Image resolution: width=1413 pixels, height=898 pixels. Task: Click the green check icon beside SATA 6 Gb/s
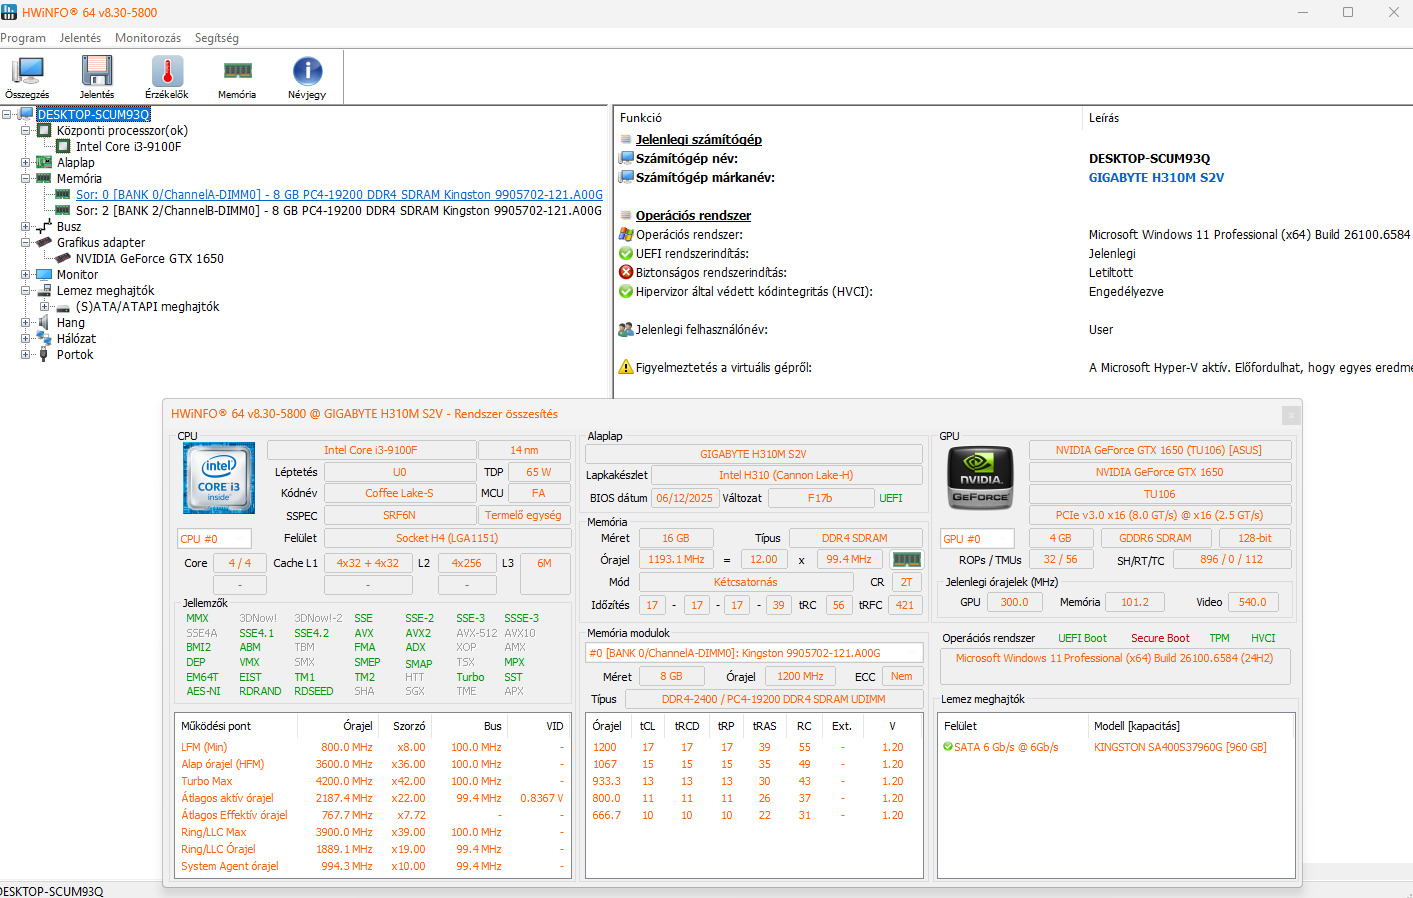click(948, 747)
